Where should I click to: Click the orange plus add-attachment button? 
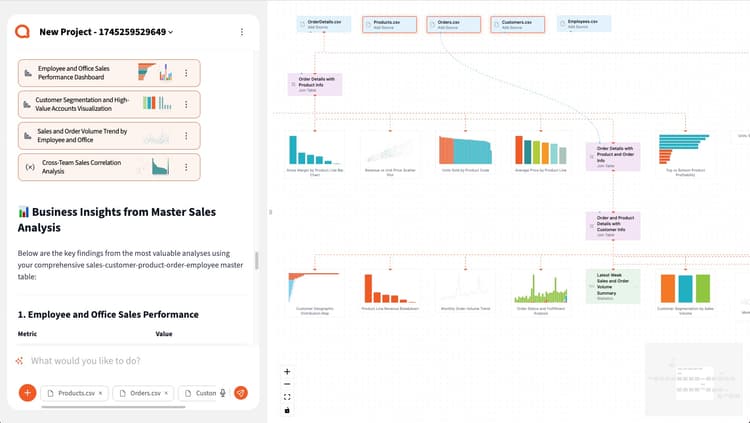pos(27,393)
